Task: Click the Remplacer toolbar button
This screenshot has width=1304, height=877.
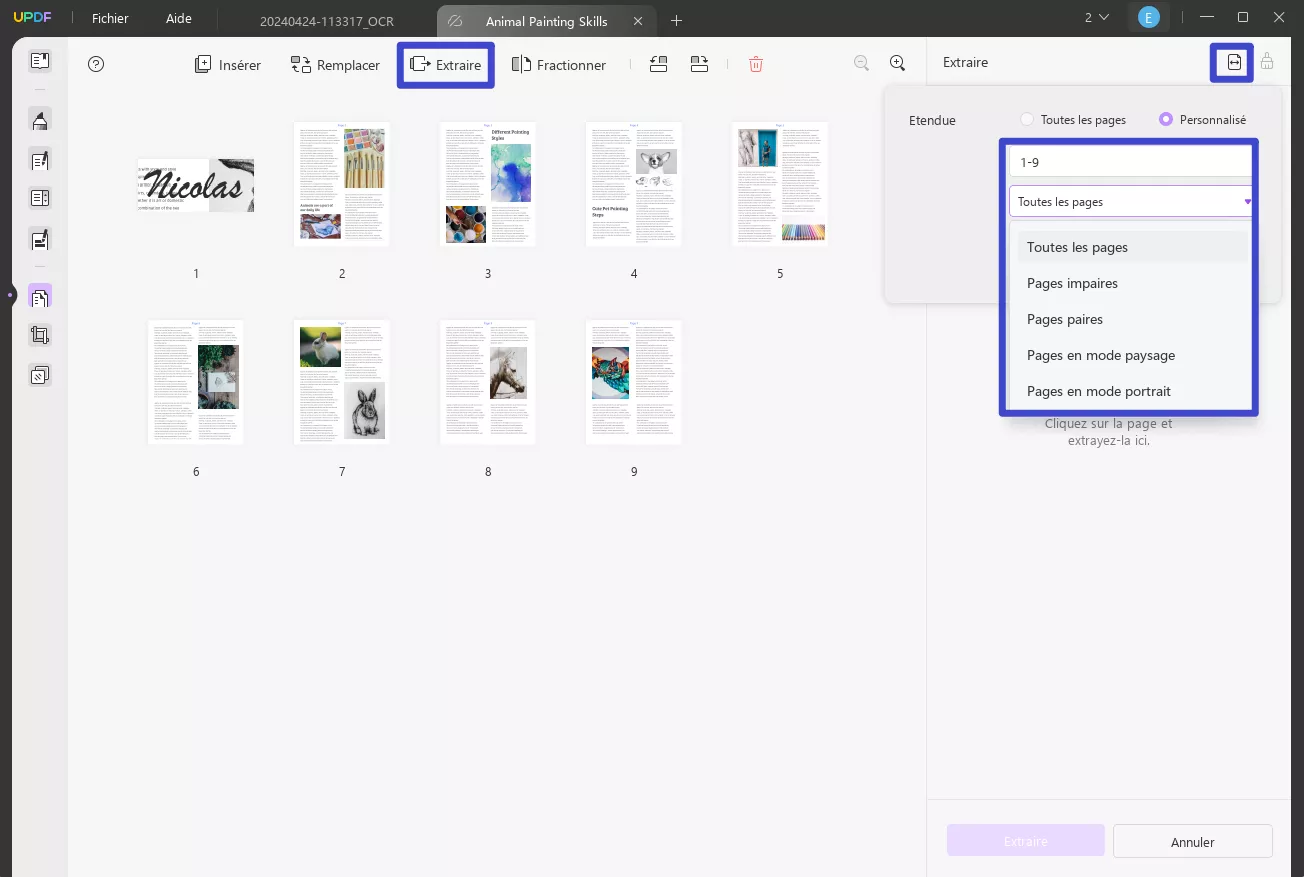Action: pos(335,65)
